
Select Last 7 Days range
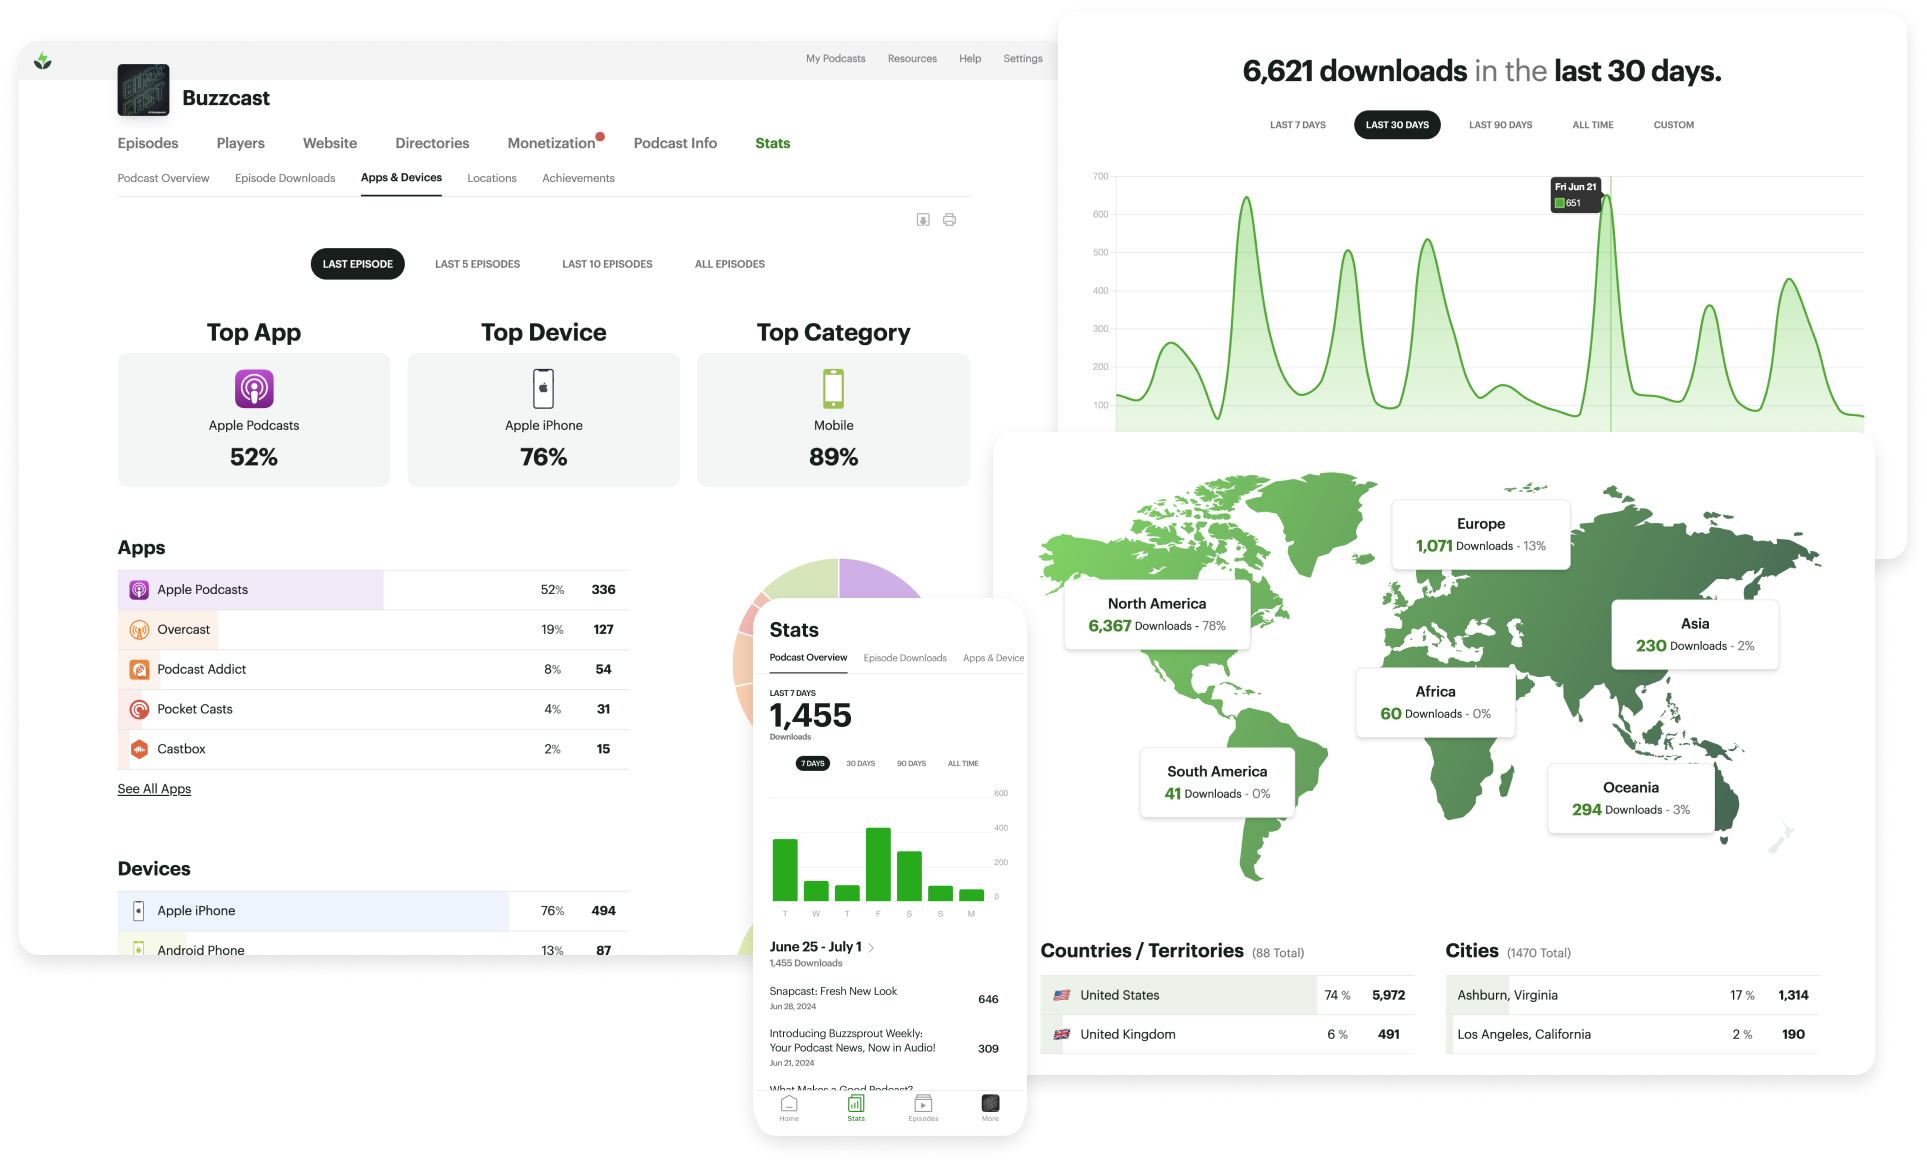click(1297, 125)
